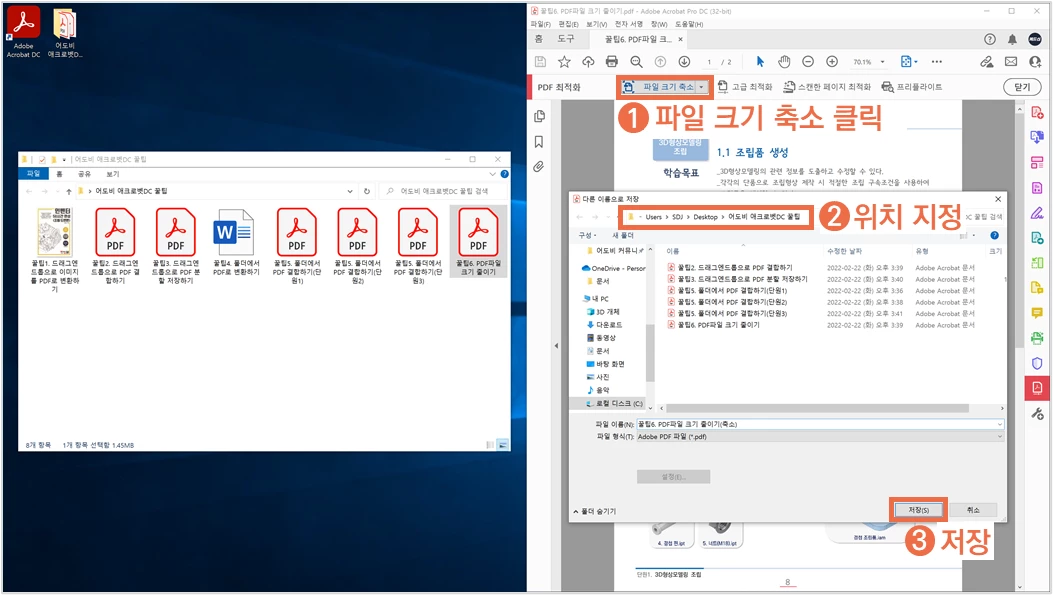Open the File Size Reduce (파일 크기 축소) button

(x=659, y=87)
